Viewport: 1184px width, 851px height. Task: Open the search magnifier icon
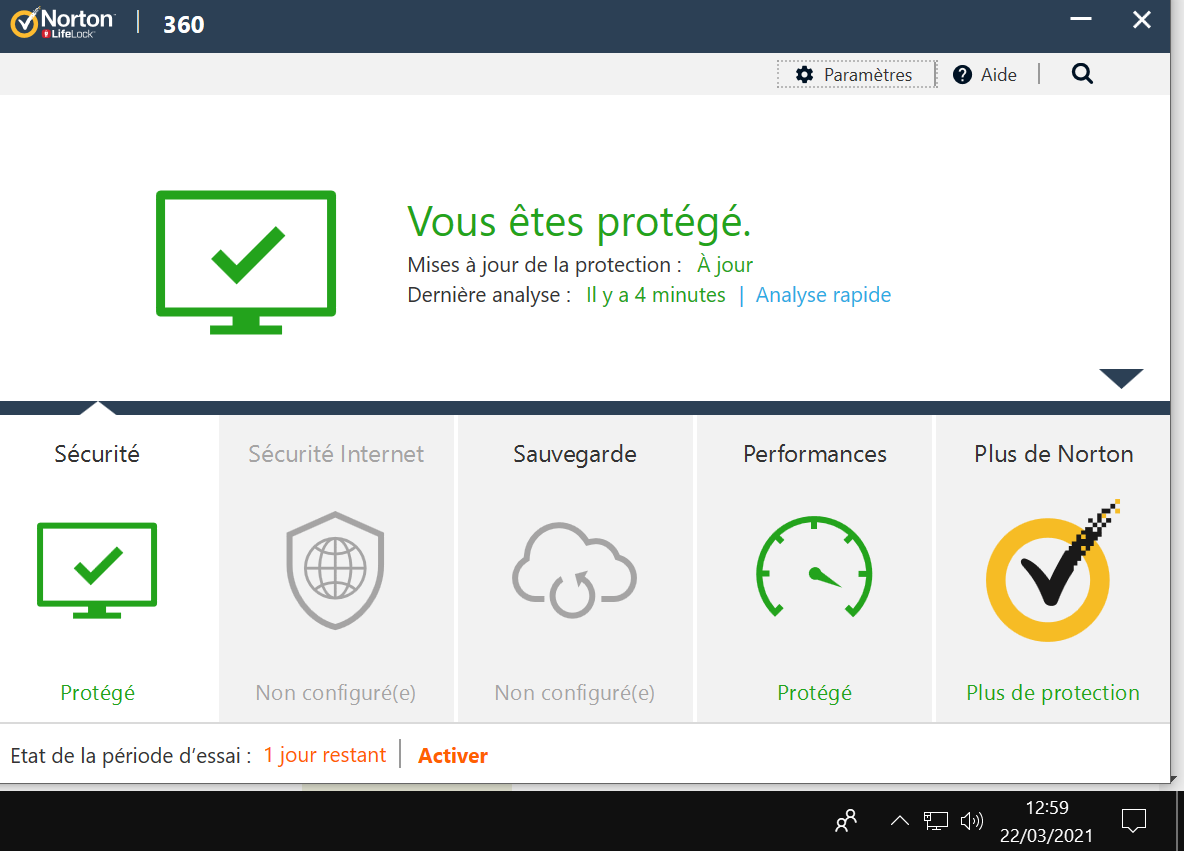pyautogui.click(x=1082, y=74)
